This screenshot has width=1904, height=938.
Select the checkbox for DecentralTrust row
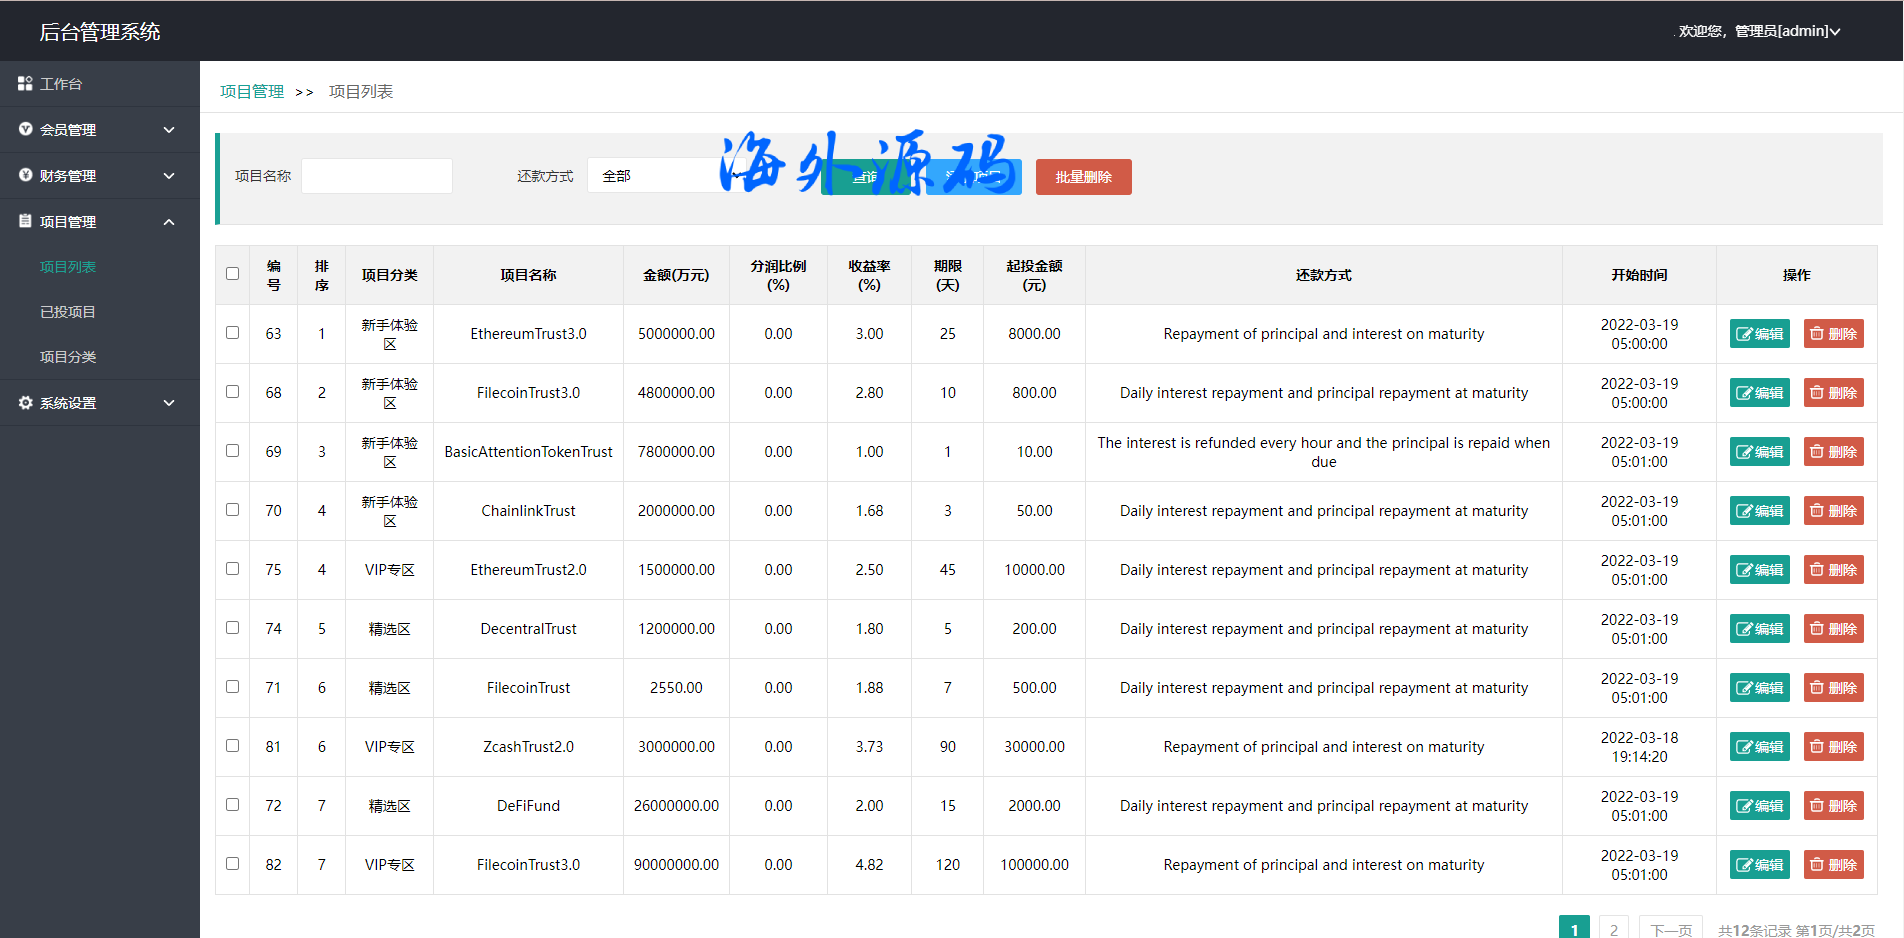pyautogui.click(x=233, y=628)
